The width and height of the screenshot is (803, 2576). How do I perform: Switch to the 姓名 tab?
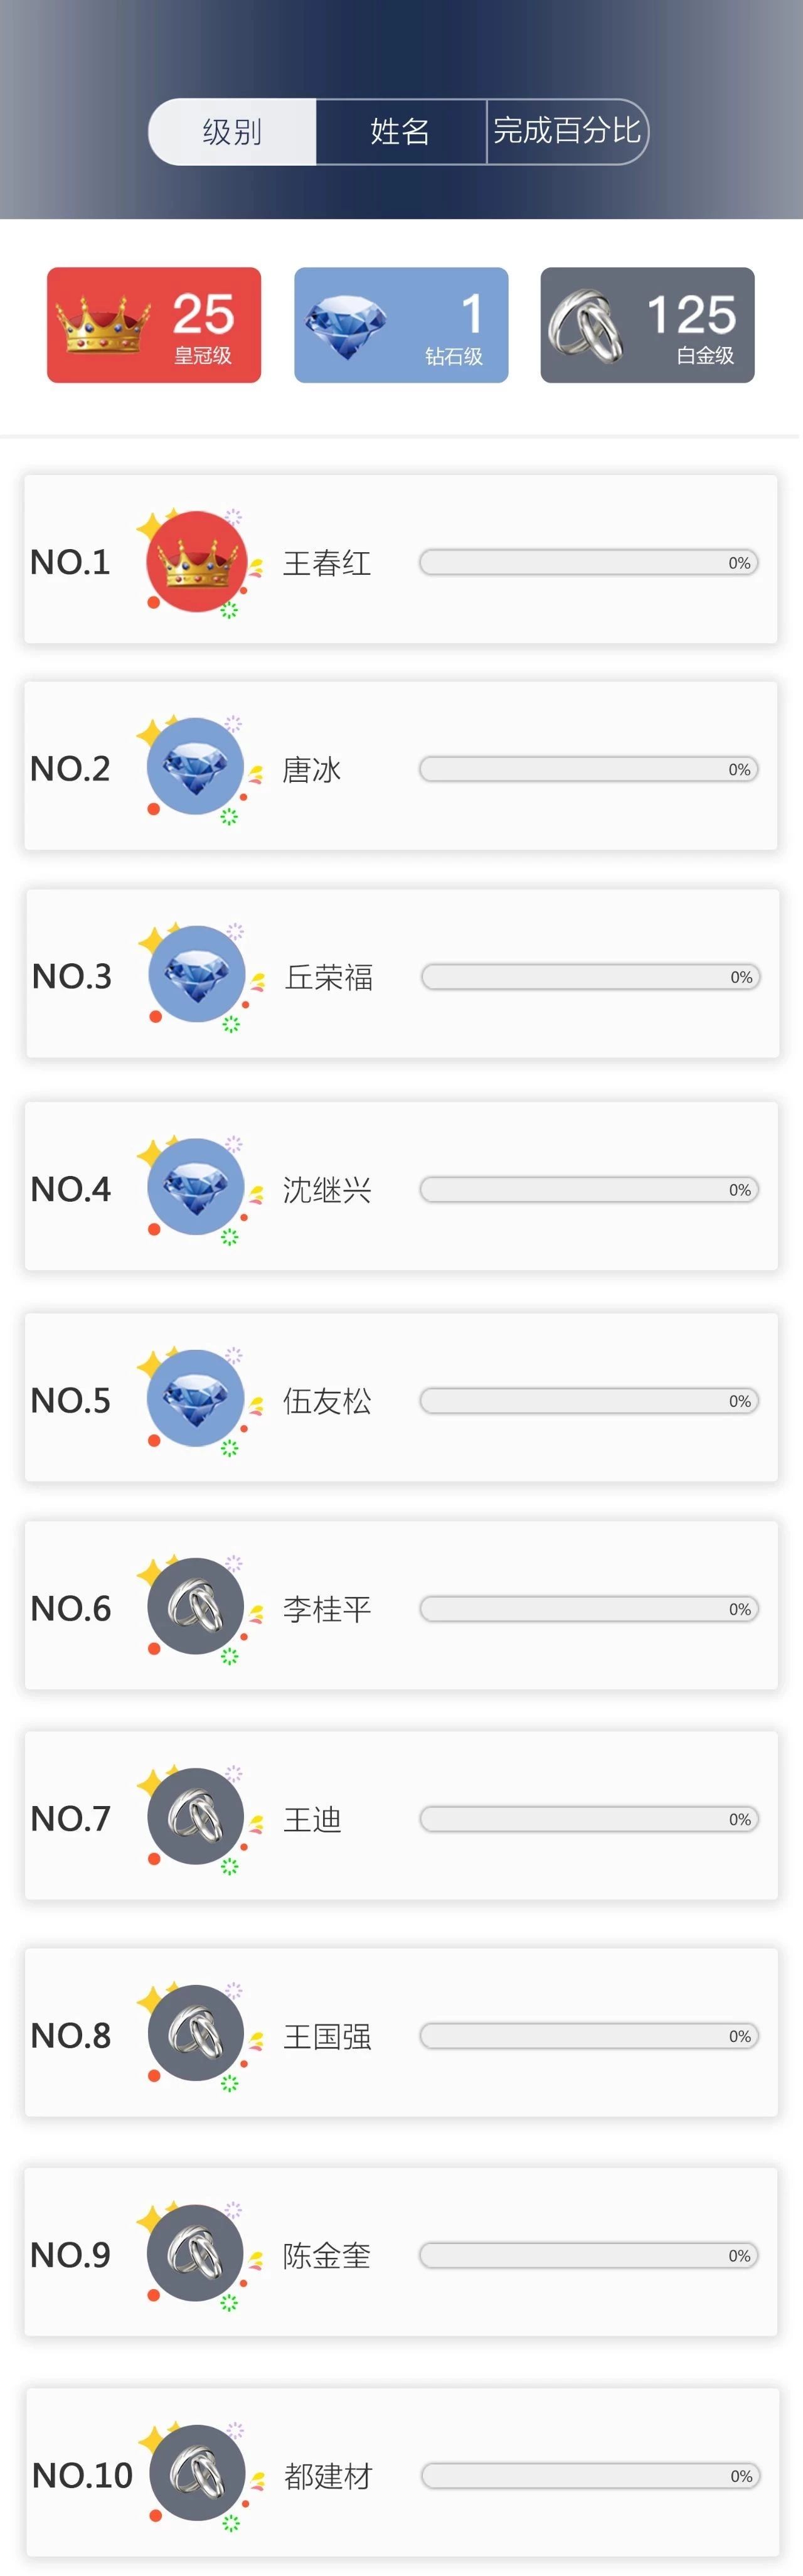400,131
